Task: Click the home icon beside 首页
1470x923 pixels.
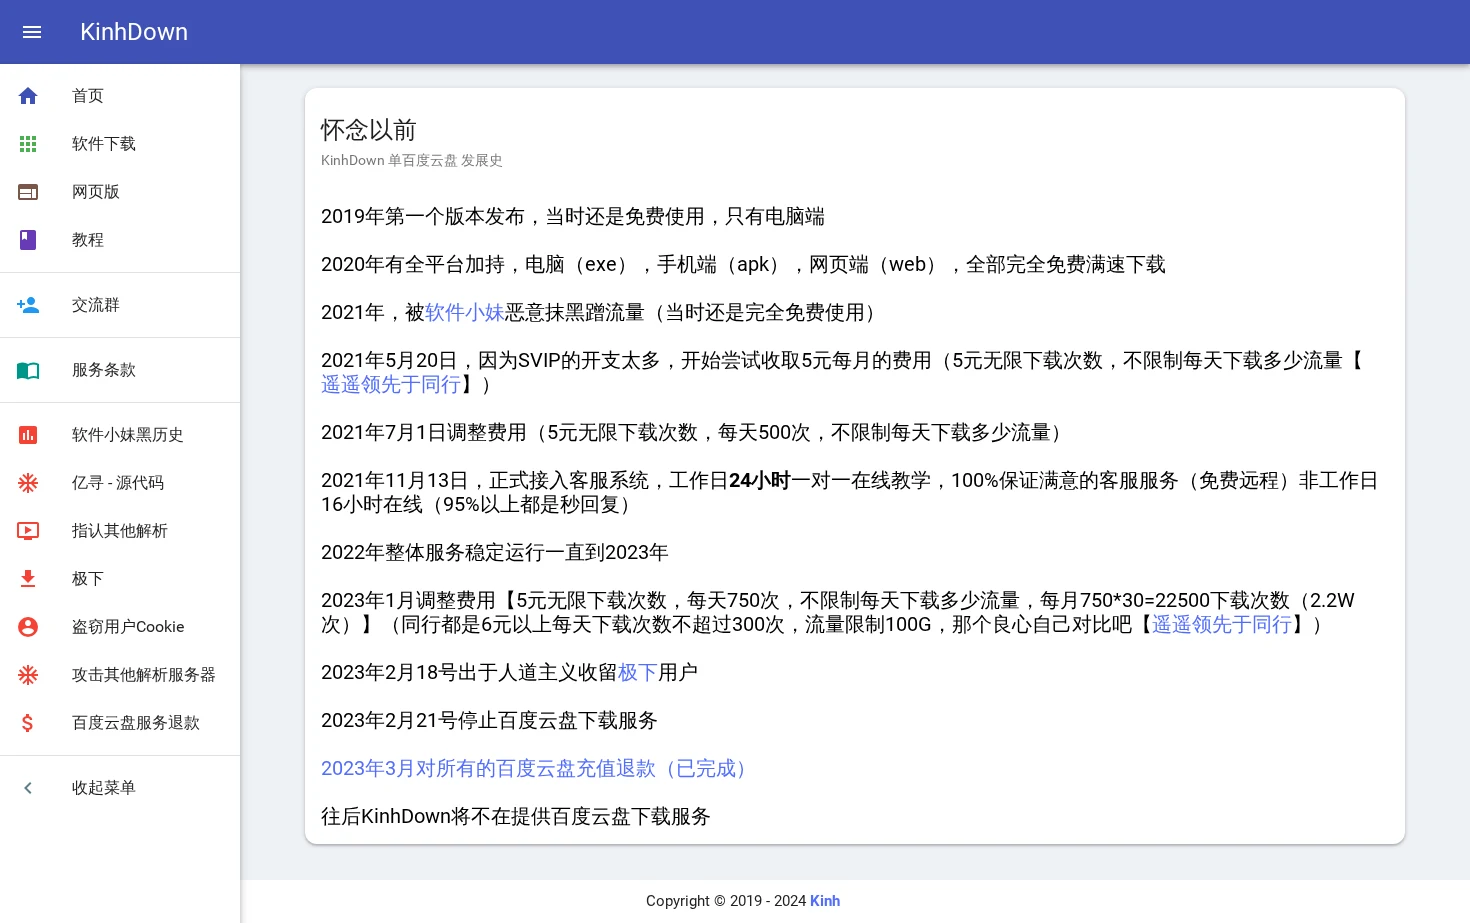Action: click(x=28, y=96)
